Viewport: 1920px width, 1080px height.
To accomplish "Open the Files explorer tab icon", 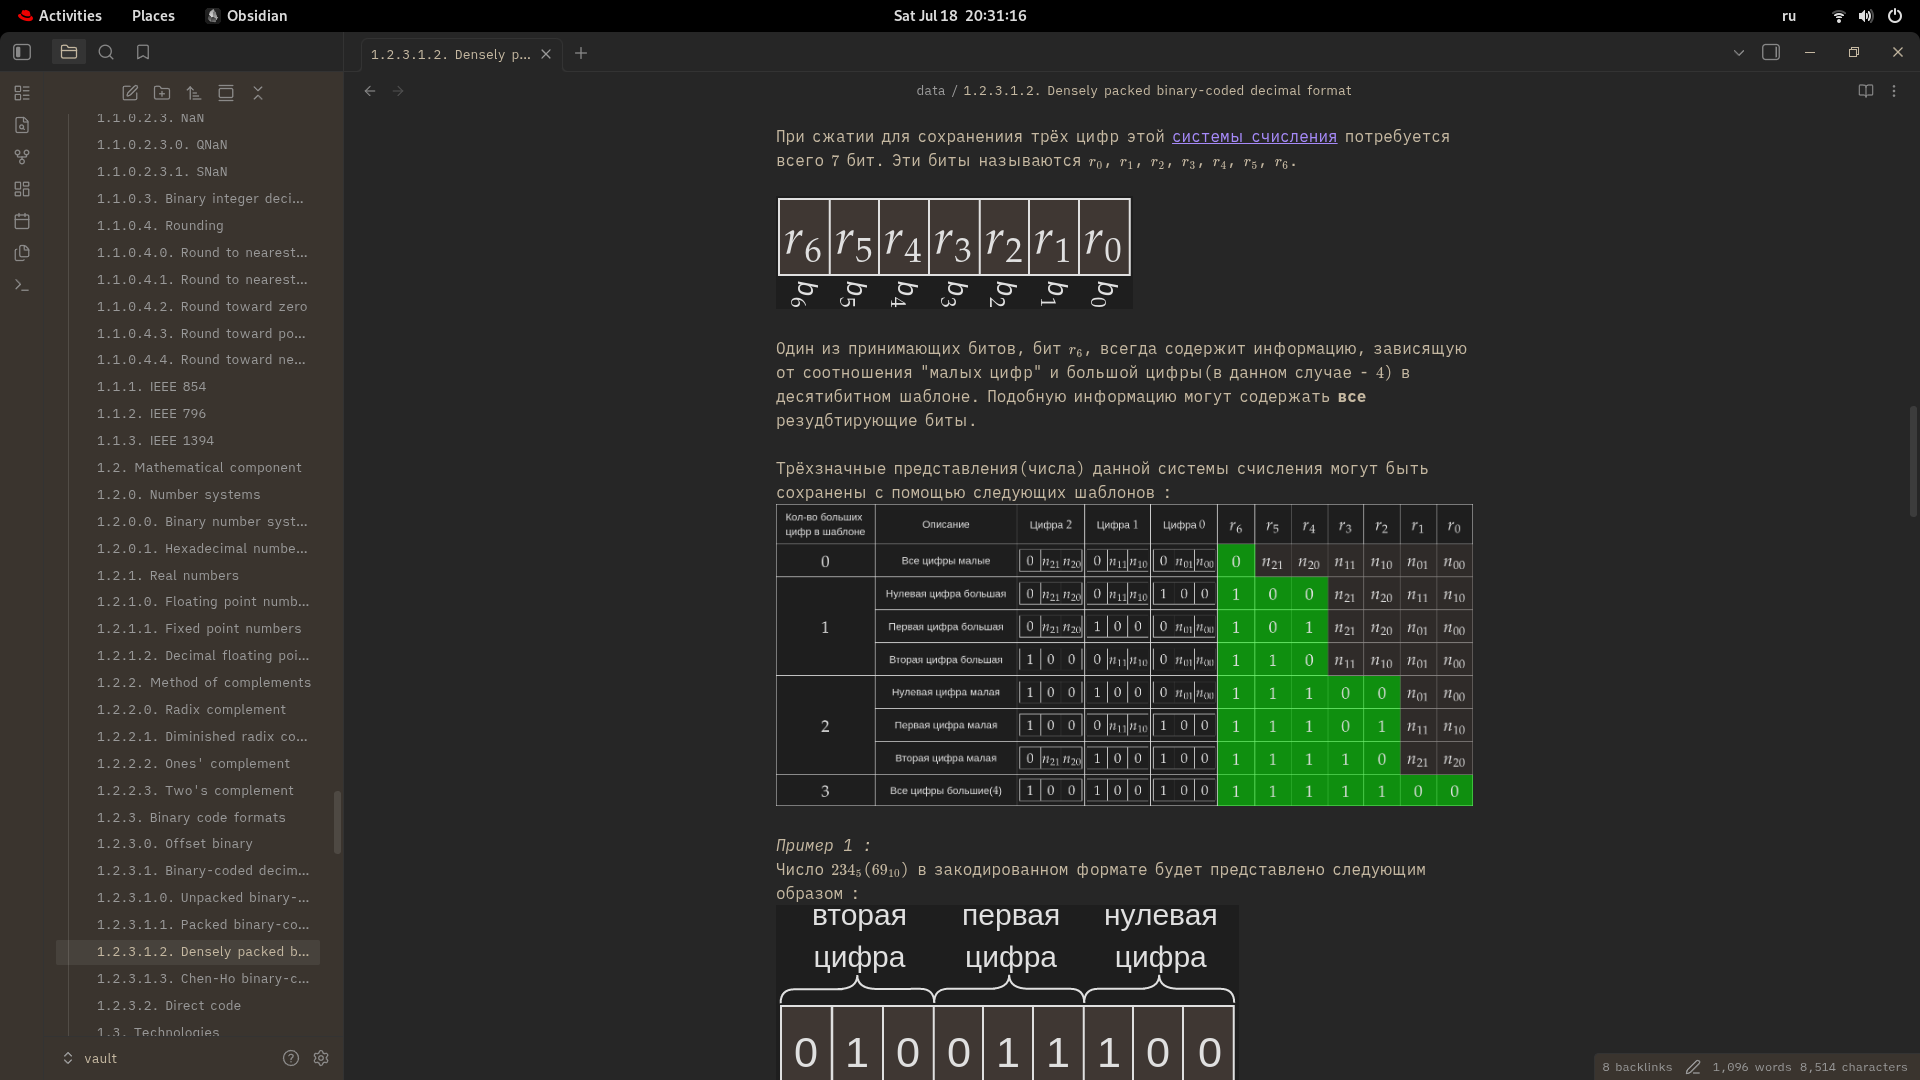I will (x=69, y=52).
